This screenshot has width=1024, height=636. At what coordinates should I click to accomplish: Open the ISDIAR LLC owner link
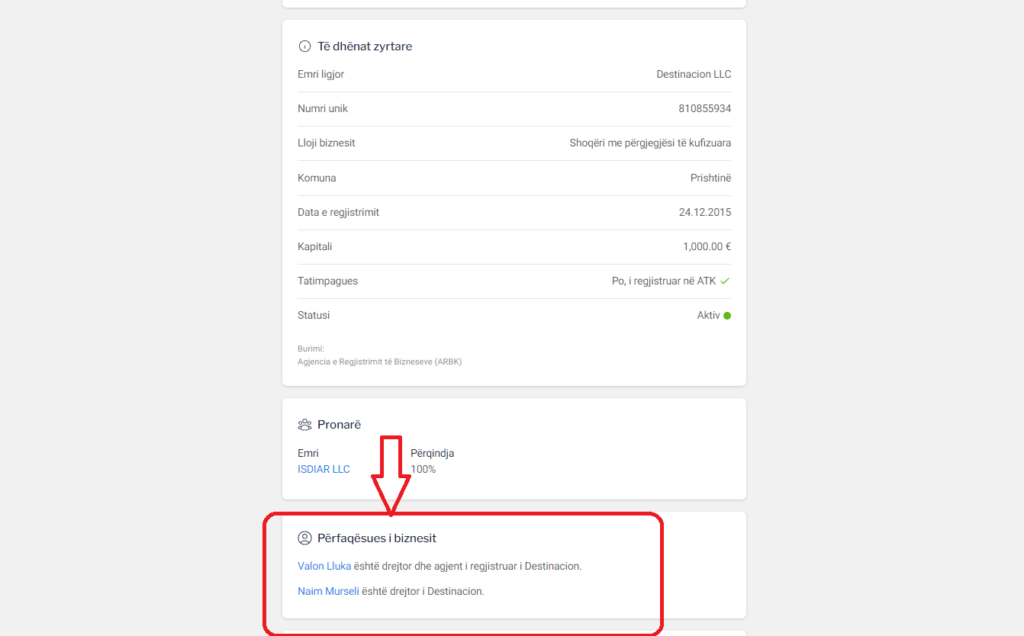pyautogui.click(x=324, y=470)
